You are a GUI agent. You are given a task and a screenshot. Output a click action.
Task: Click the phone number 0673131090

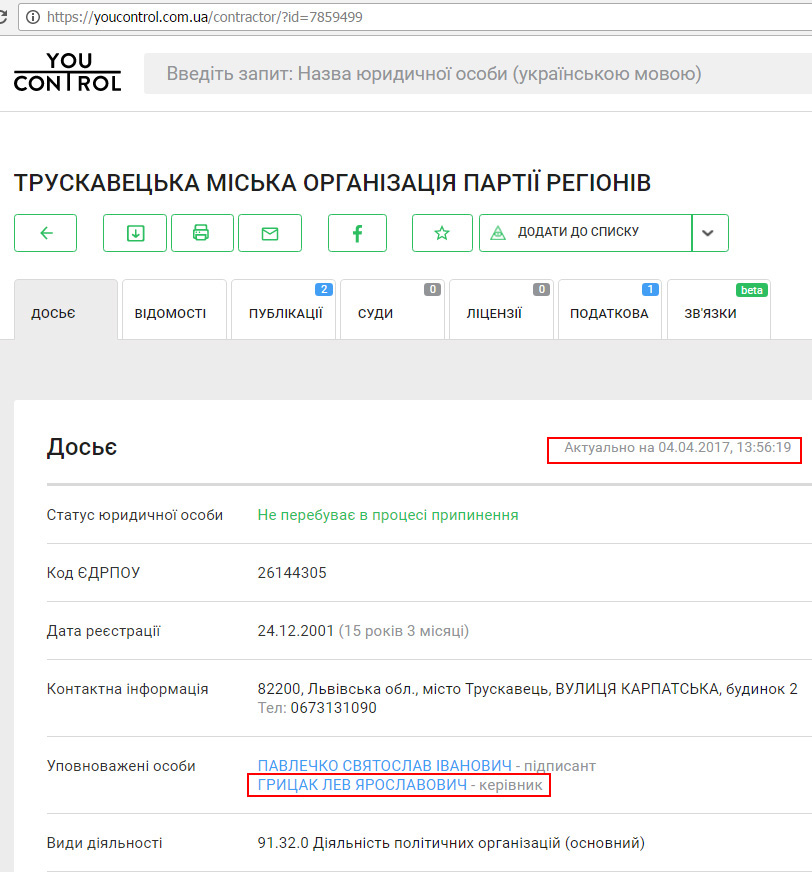[x=333, y=708]
